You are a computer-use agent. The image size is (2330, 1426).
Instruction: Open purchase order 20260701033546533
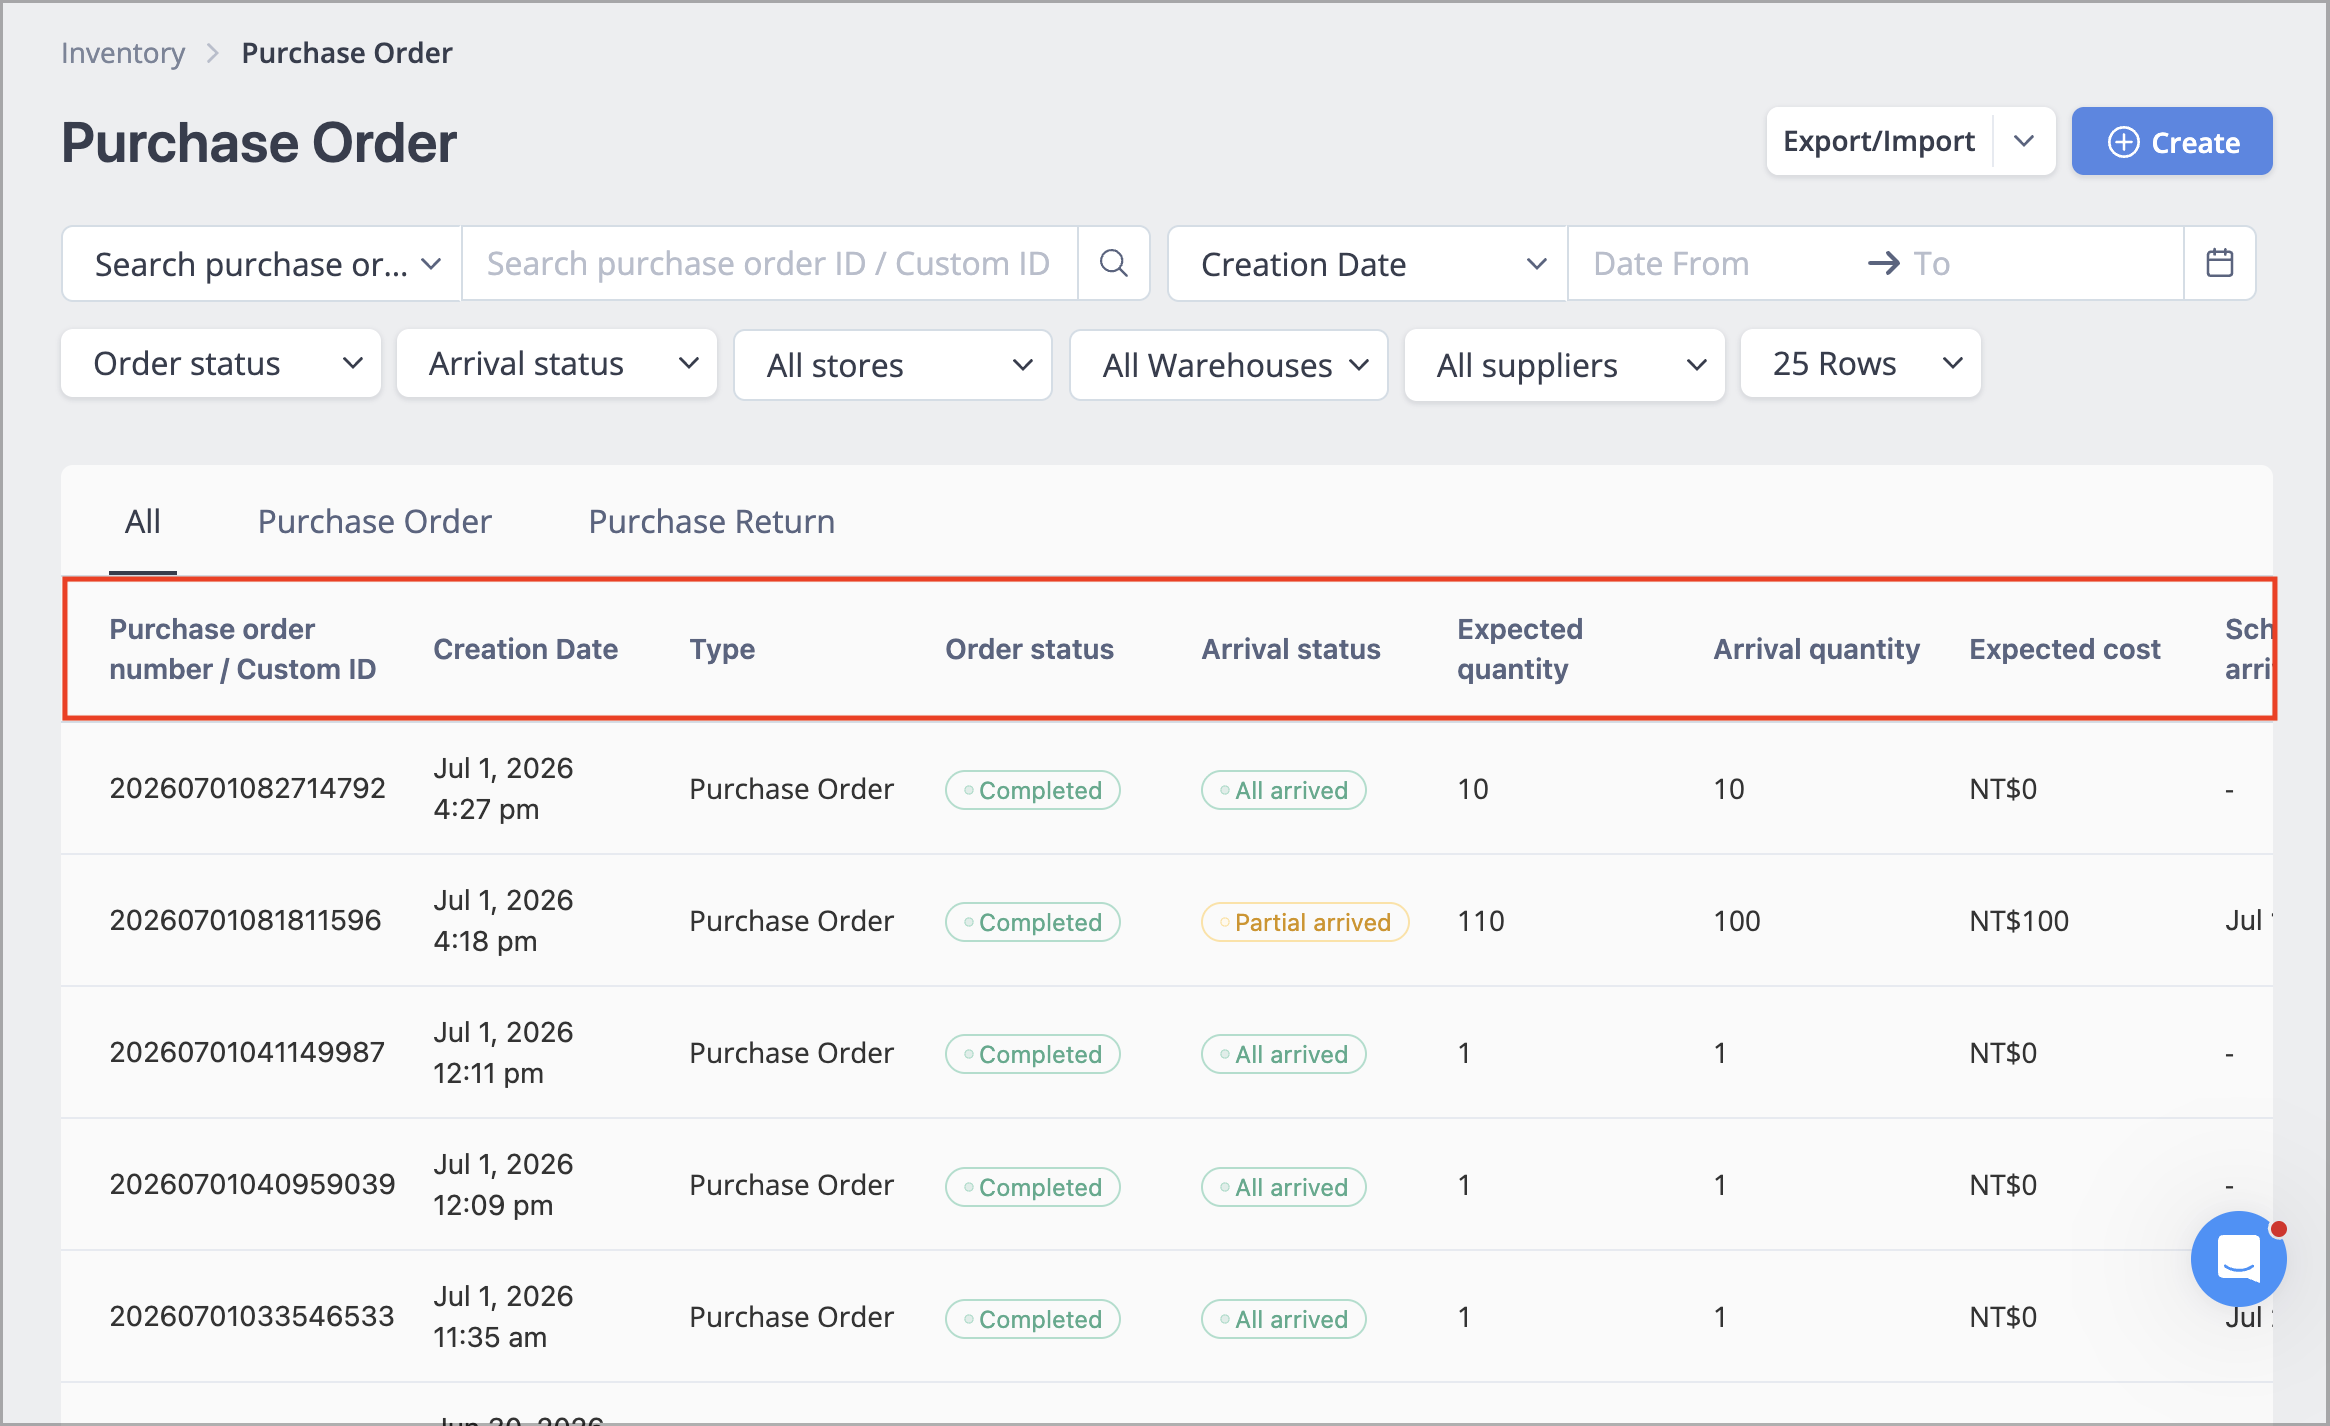tap(252, 1316)
